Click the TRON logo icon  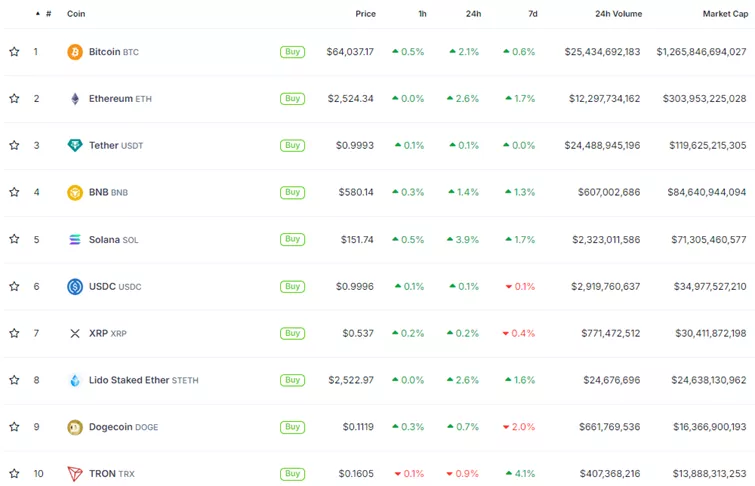pos(75,474)
